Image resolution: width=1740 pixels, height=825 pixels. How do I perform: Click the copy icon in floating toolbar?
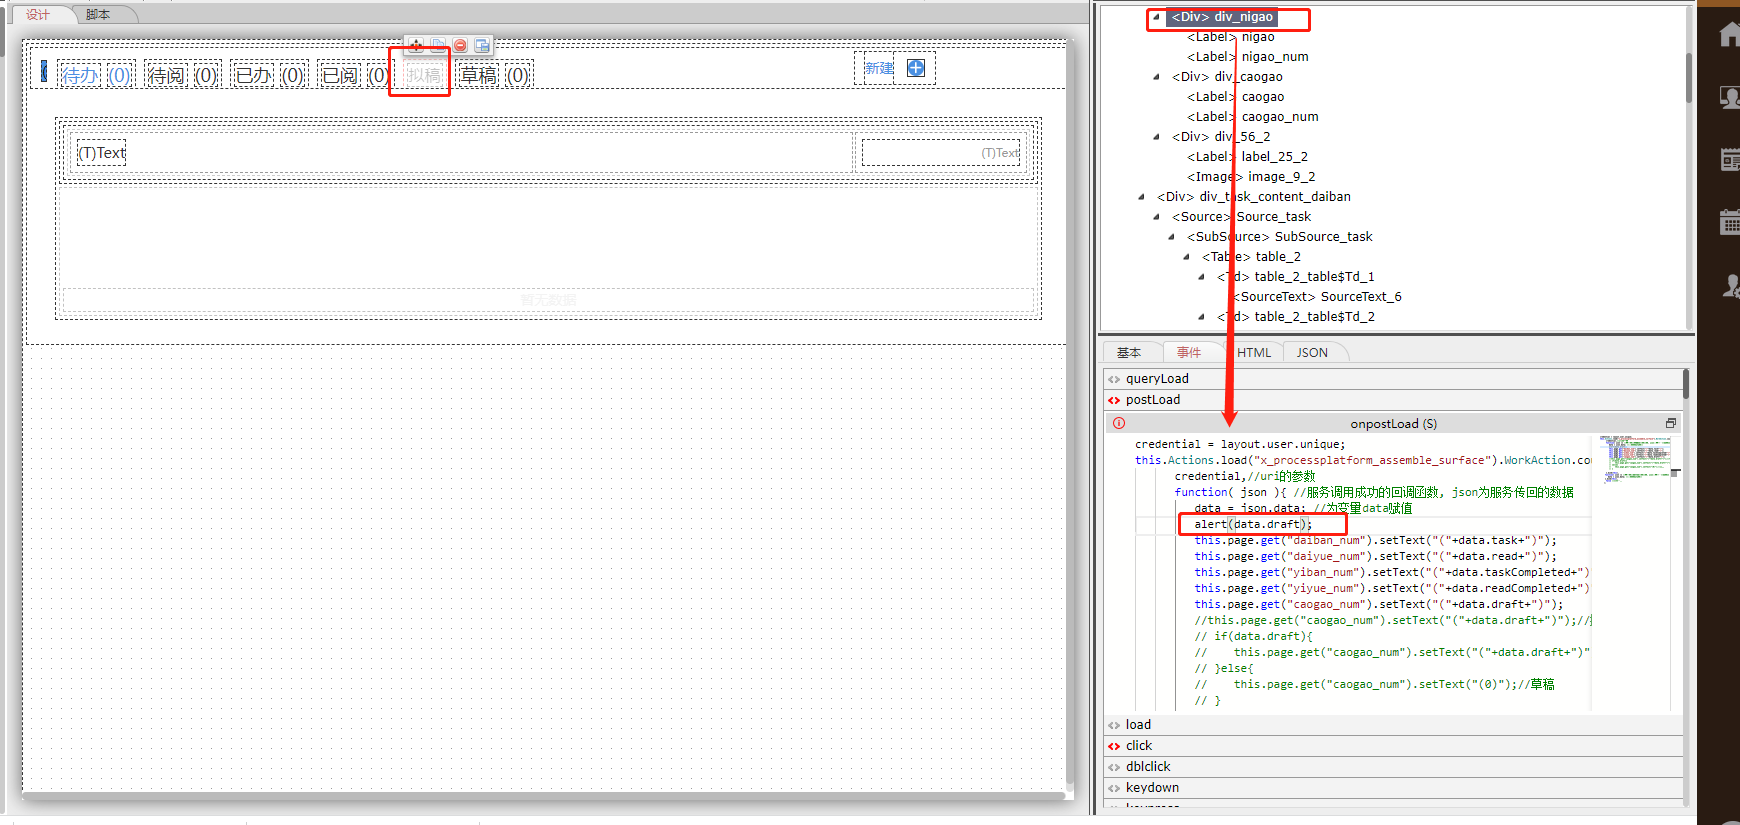[438, 45]
